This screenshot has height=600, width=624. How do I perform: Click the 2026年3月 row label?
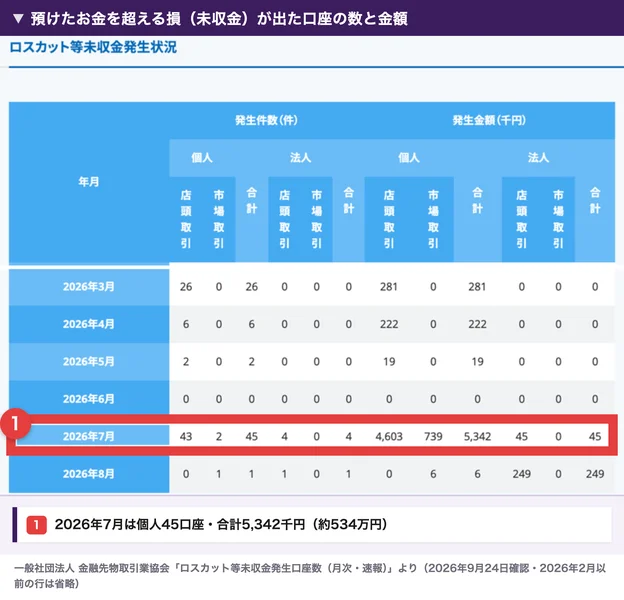(x=89, y=286)
